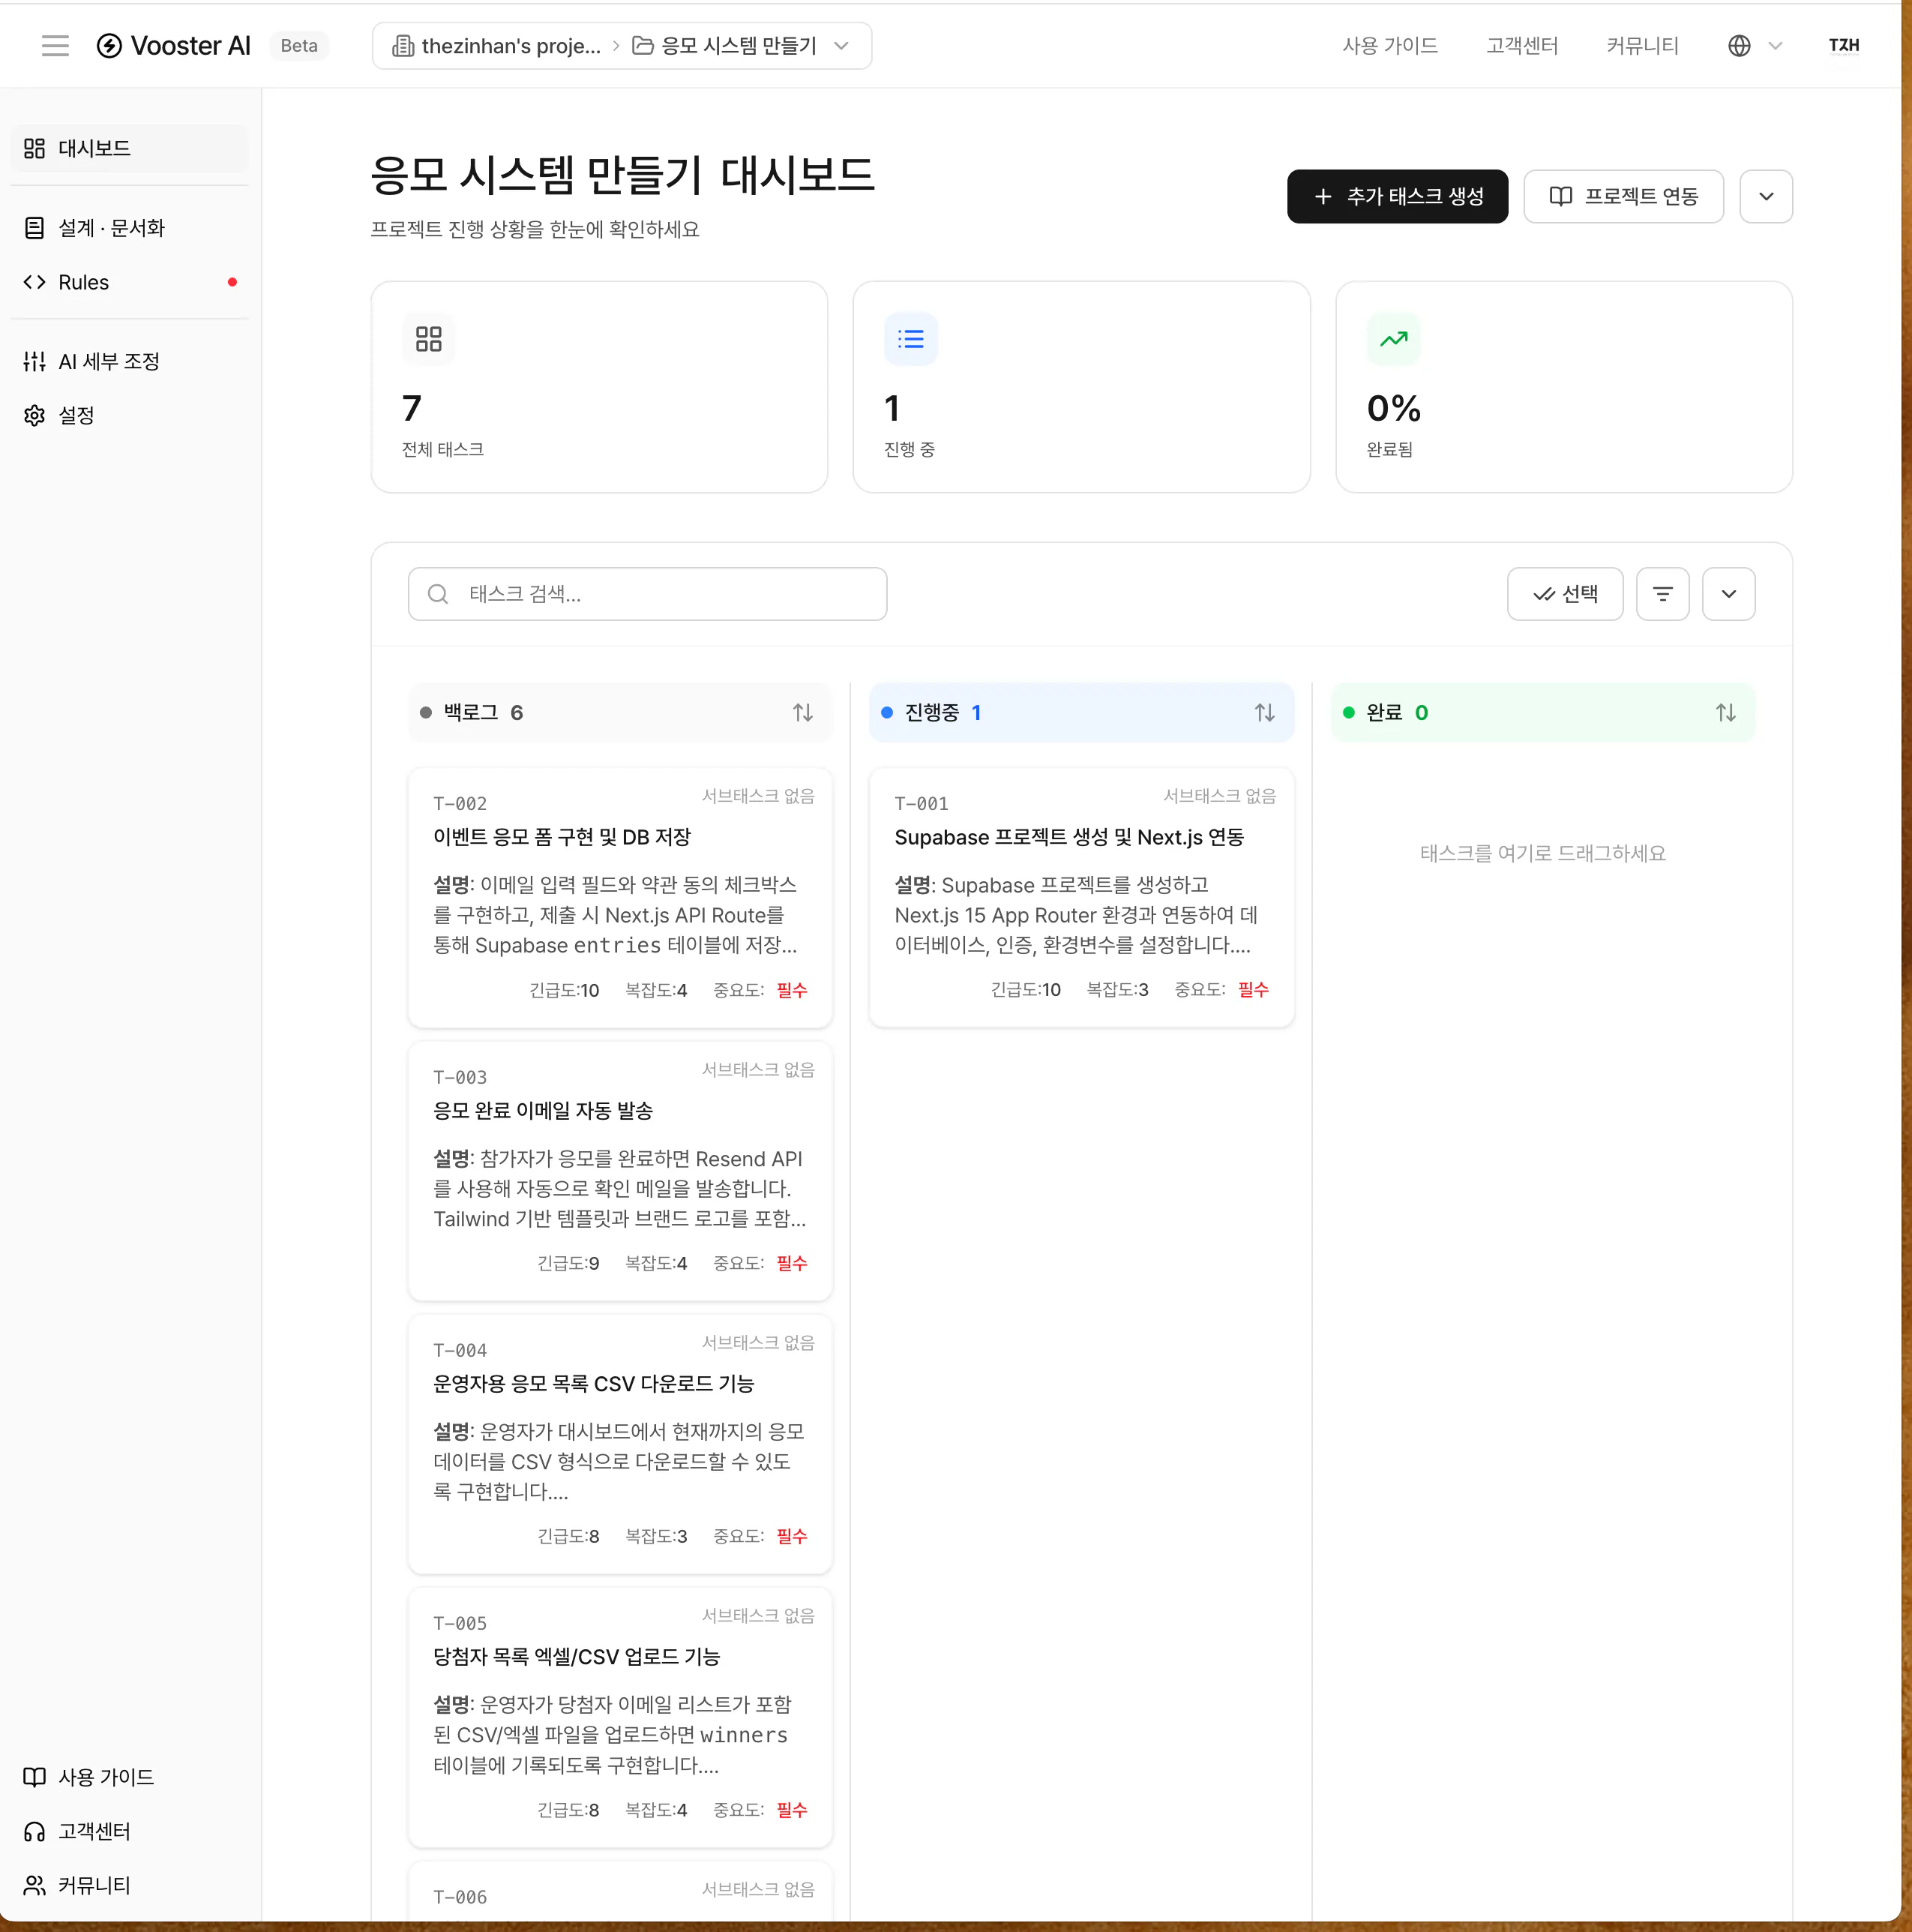Open task T-004 CSV 다운로드 기능
1912x1932 pixels.
point(620,1443)
